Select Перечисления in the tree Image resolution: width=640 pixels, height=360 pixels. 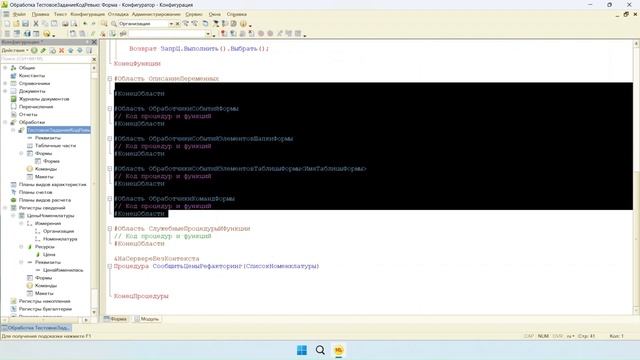point(36,107)
